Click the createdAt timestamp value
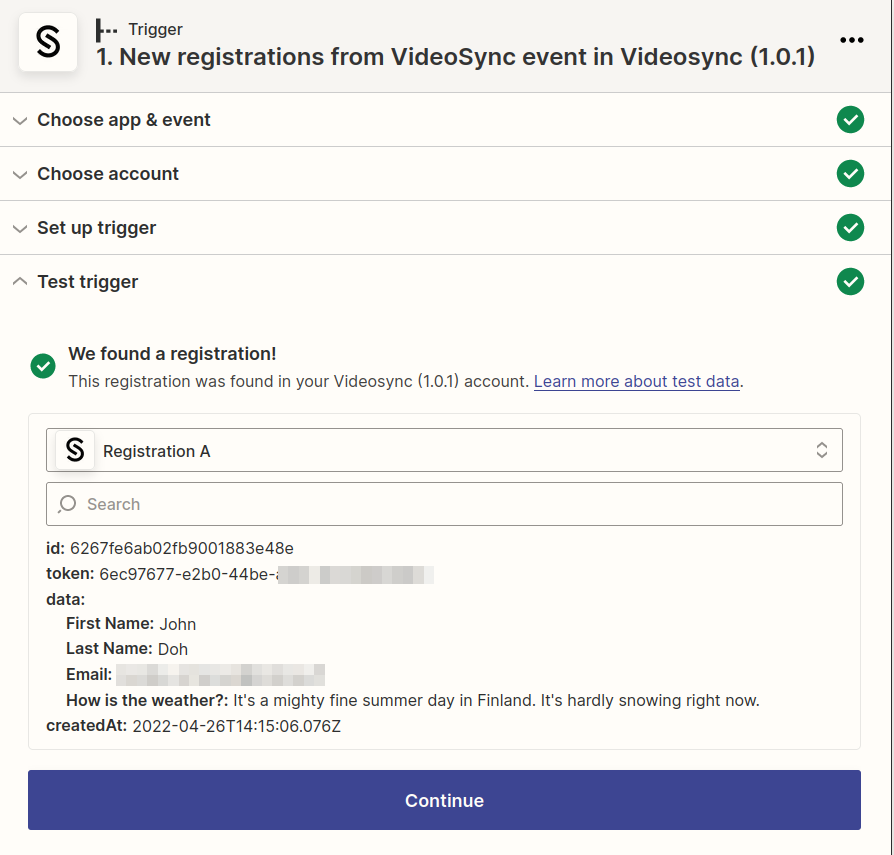894x855 pixels. 237,726
